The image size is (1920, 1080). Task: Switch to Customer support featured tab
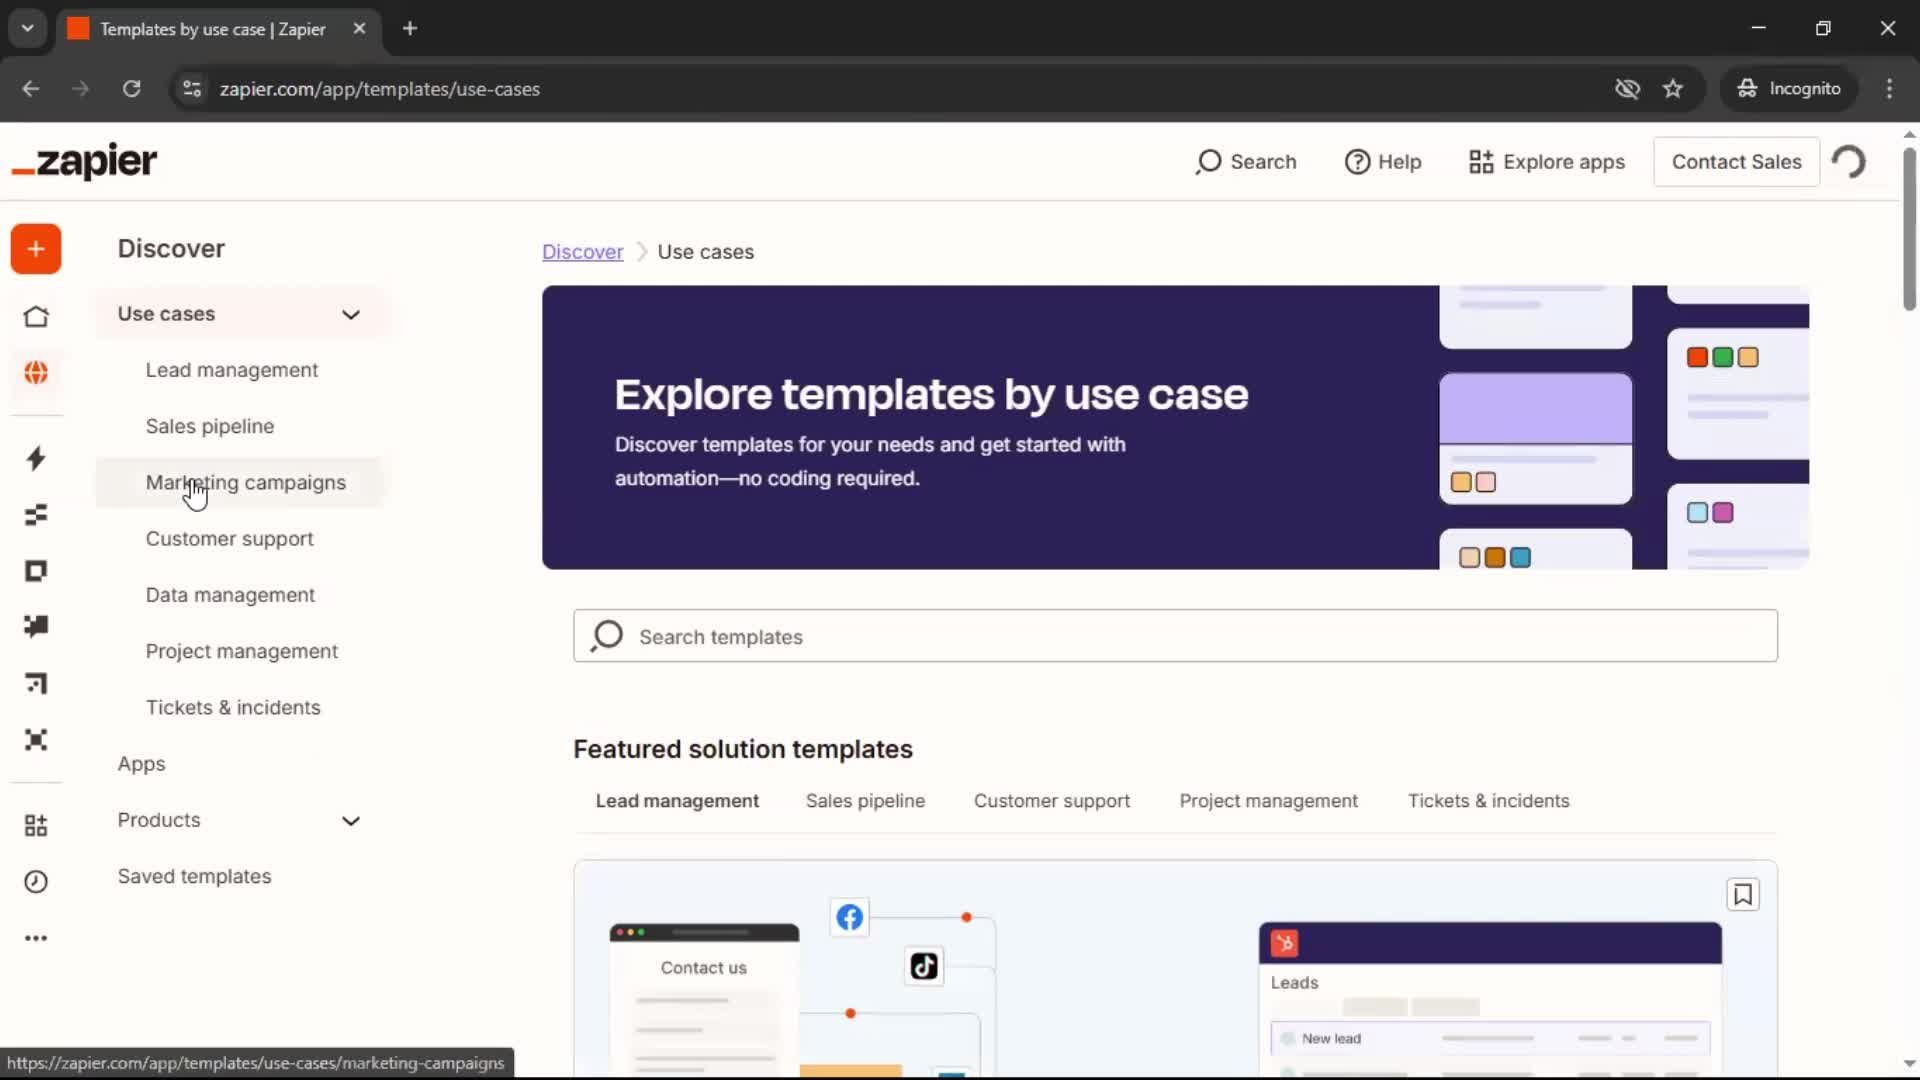1052,800
